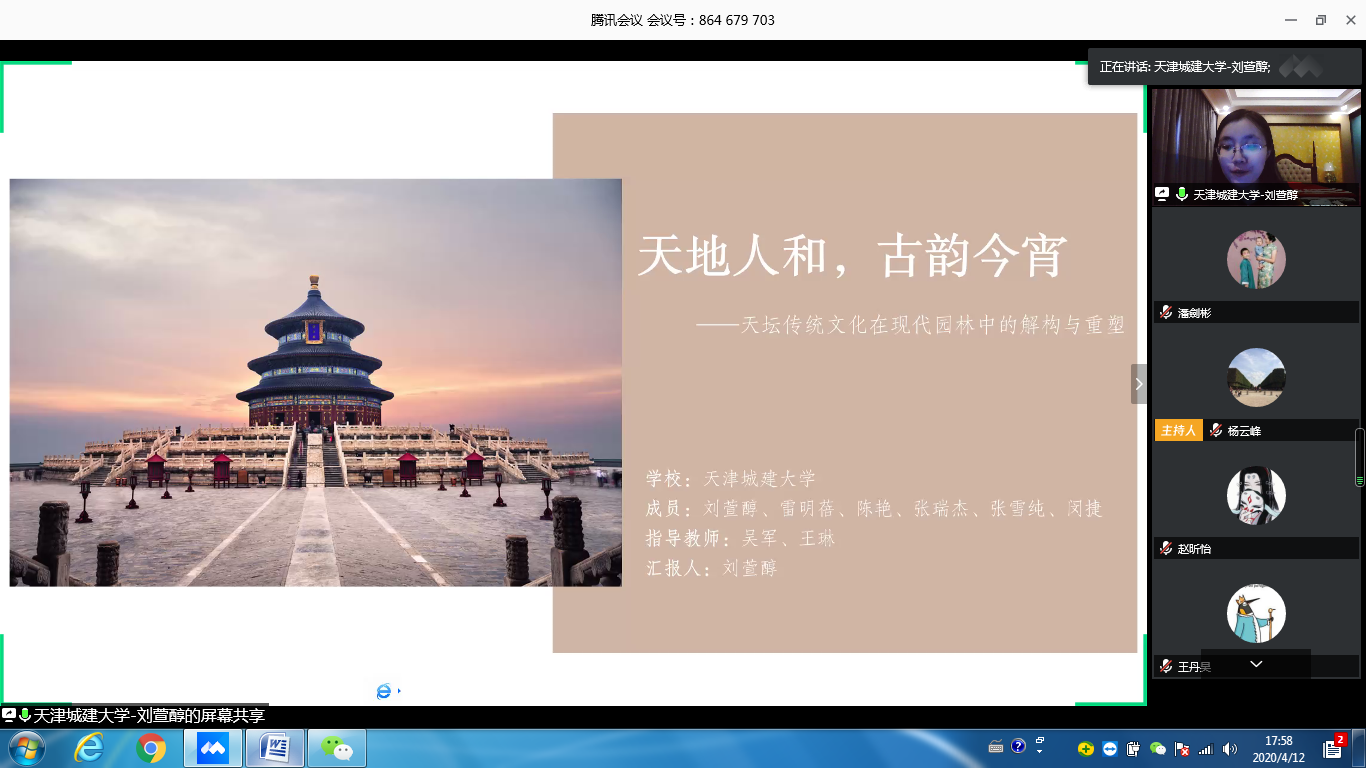Click the 主持人 host badge

(x=1178, y=431)
